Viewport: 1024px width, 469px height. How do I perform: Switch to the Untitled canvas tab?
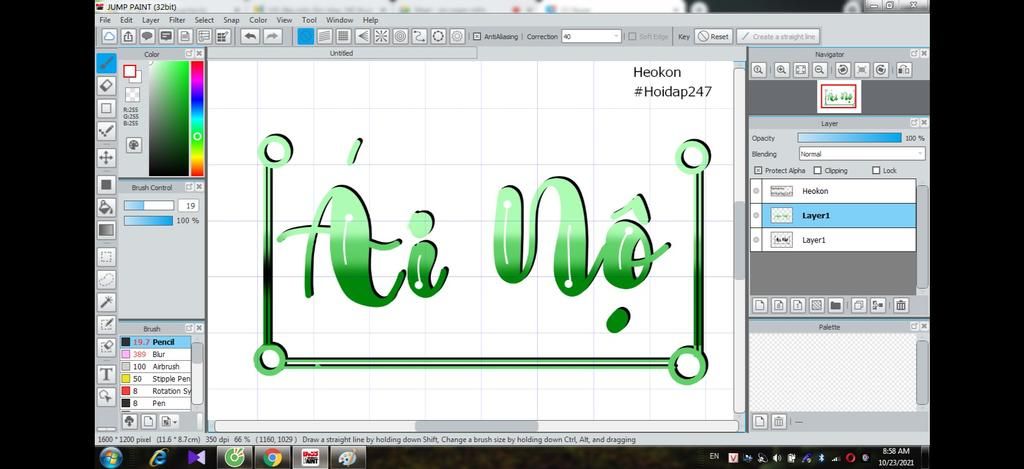coord(342,53)
